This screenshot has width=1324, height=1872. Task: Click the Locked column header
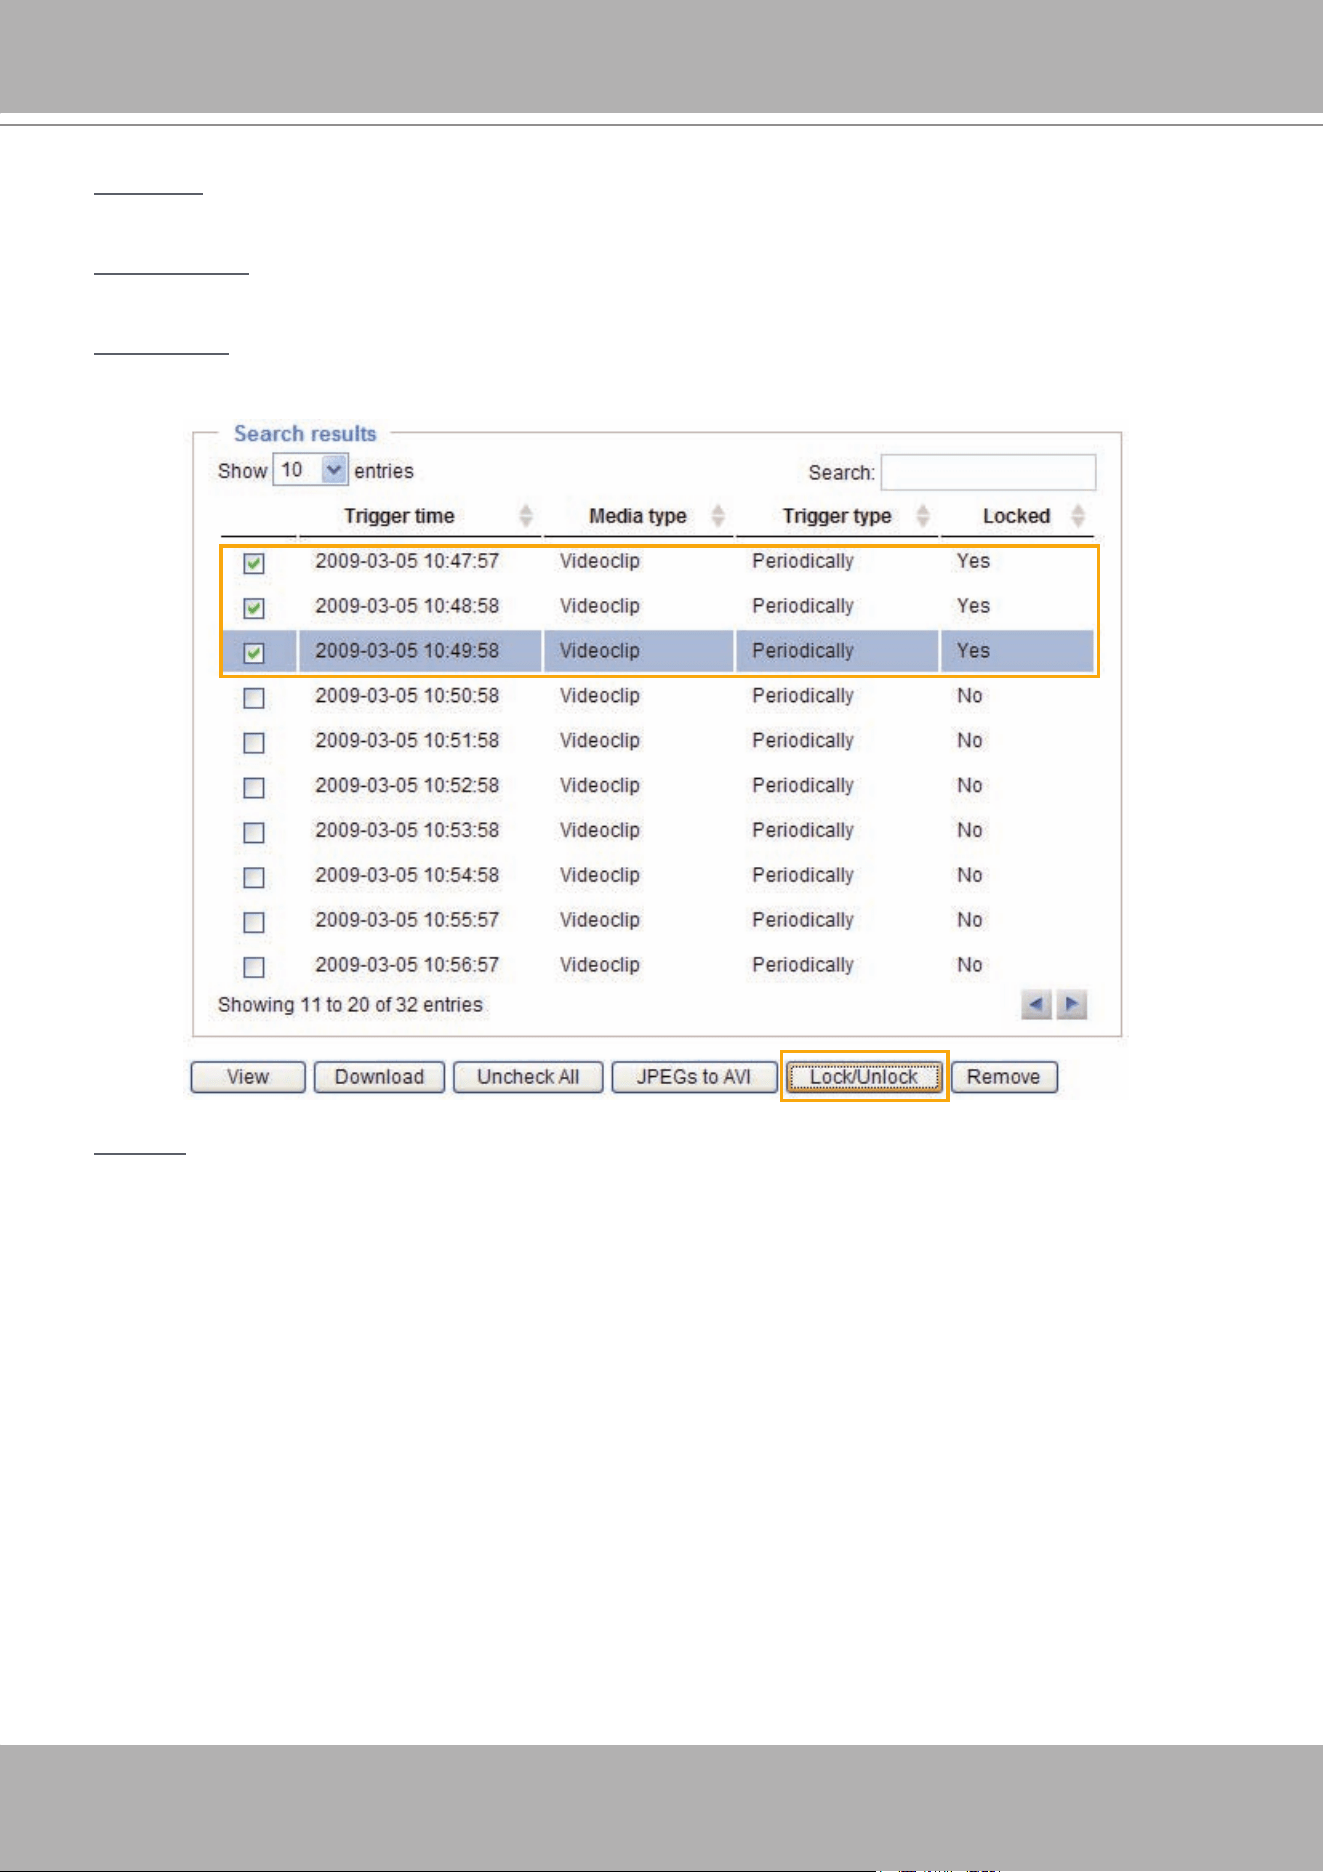tap(1016, 516)
